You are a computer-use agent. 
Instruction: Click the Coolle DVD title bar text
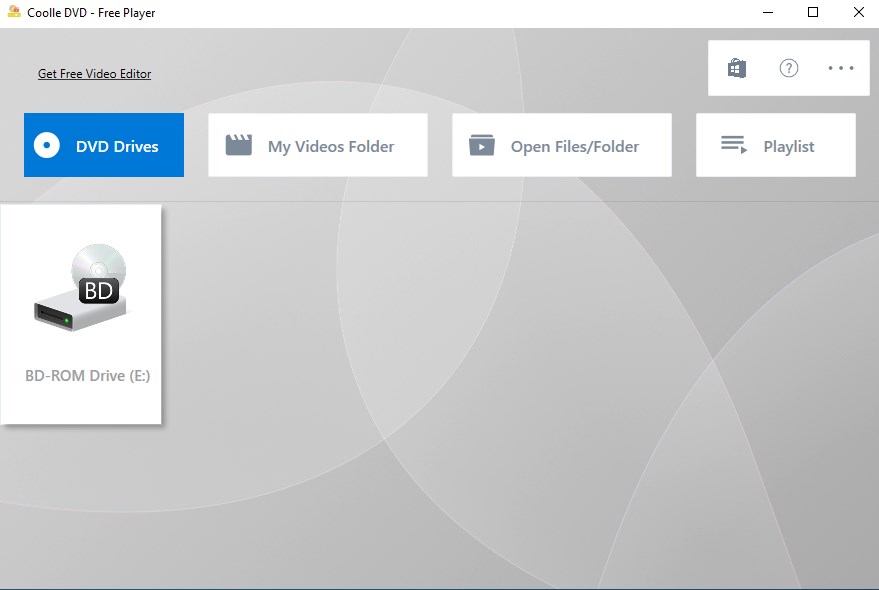point(90,12)
